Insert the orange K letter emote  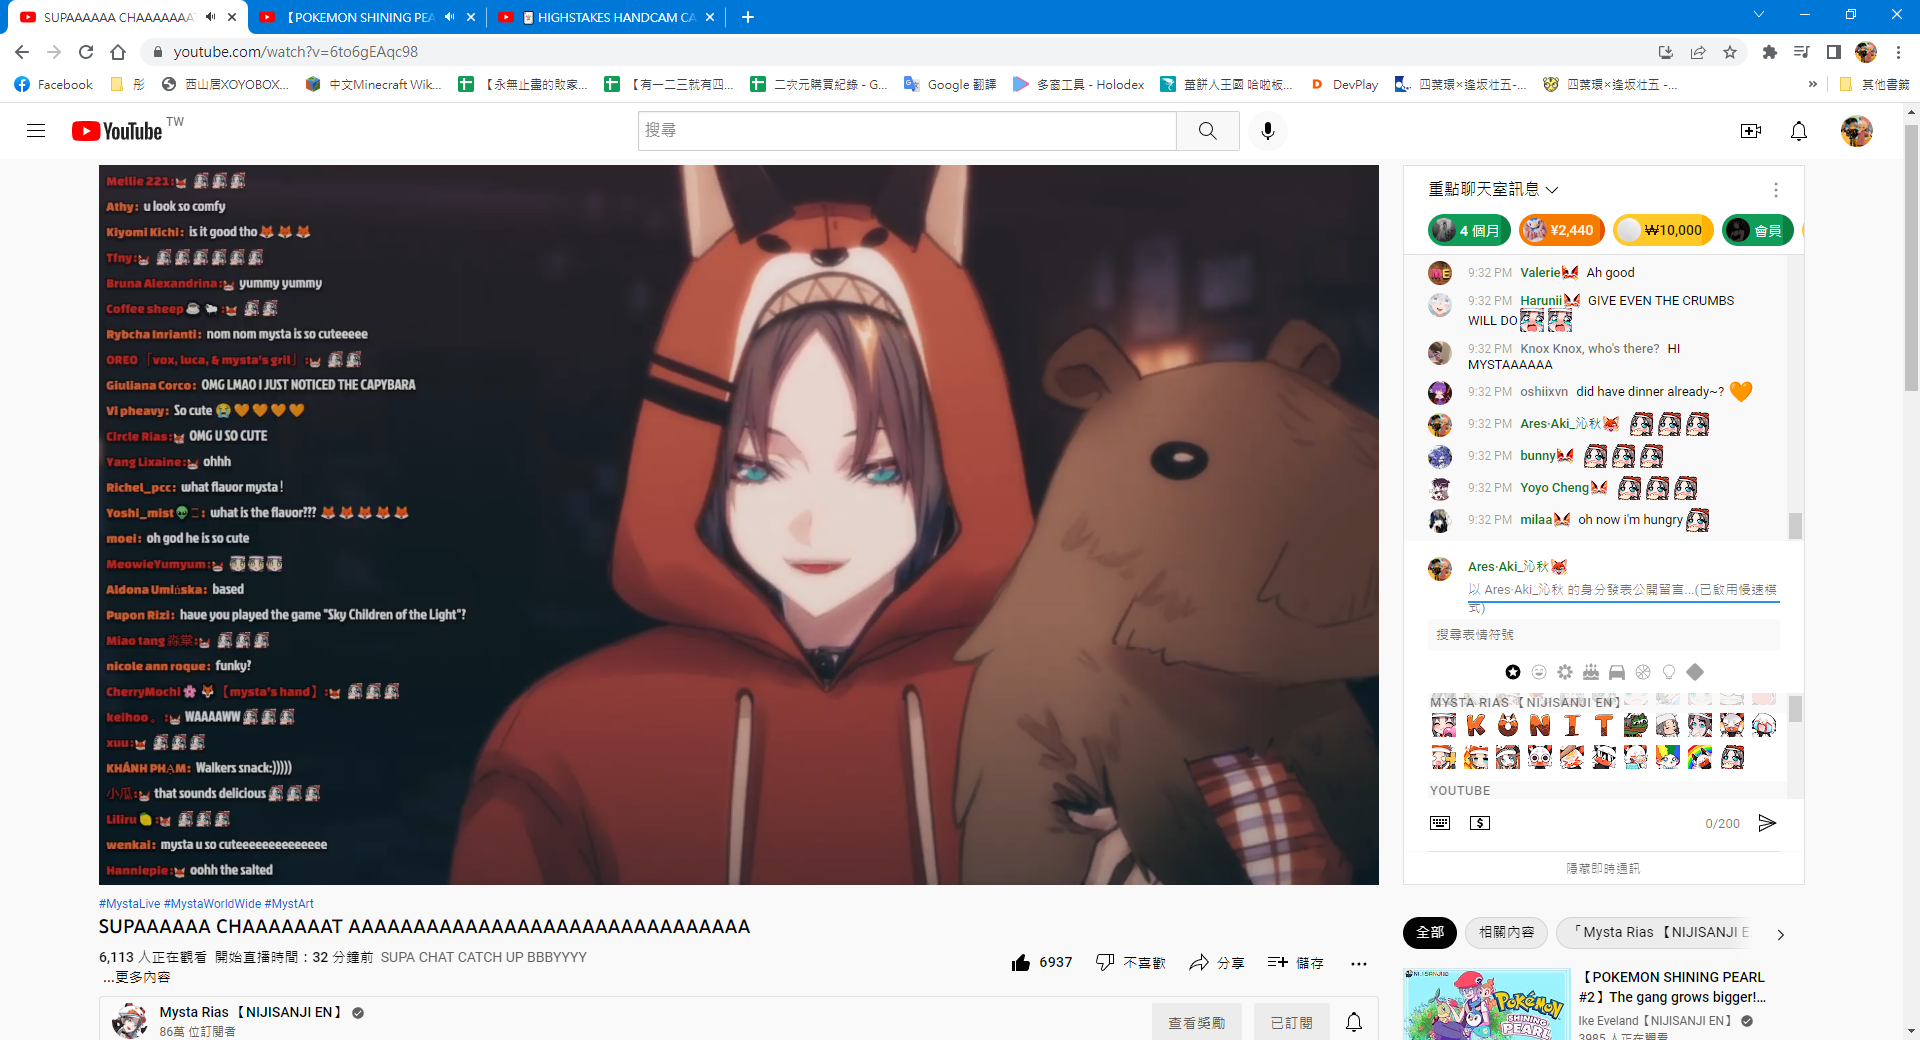(x=1476, y=725)
